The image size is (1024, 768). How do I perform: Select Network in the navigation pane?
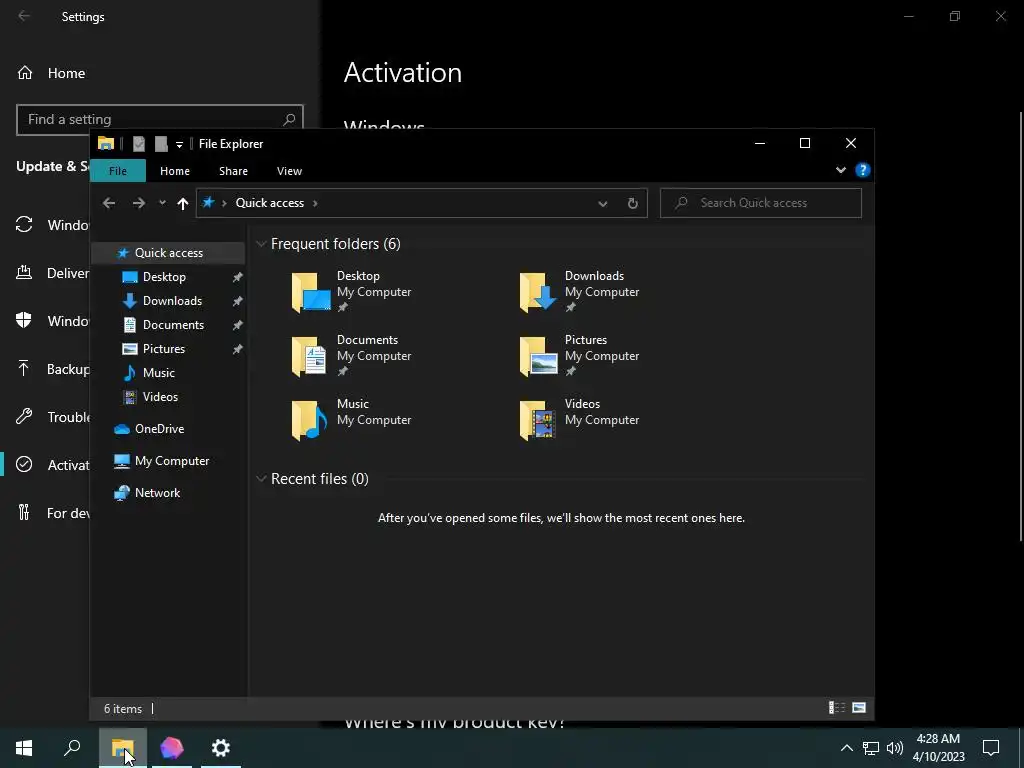157,493
